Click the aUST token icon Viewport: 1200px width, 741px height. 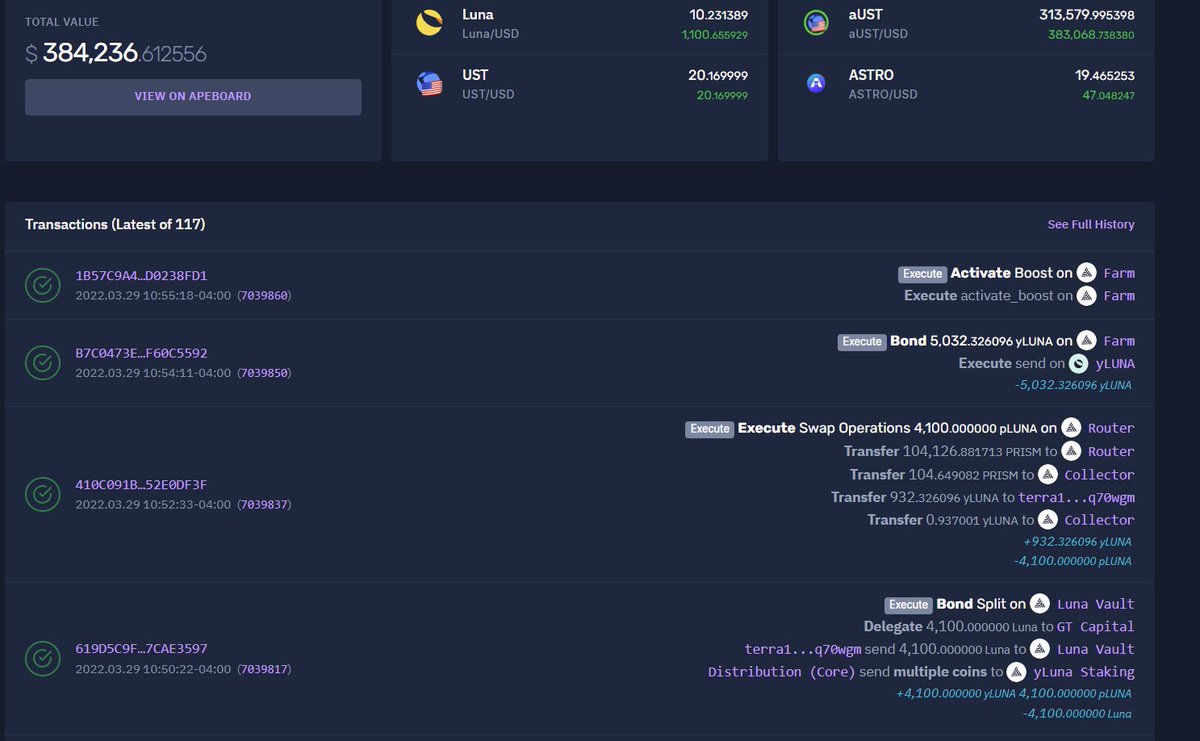pyautogui.click(x=816, y=24)
